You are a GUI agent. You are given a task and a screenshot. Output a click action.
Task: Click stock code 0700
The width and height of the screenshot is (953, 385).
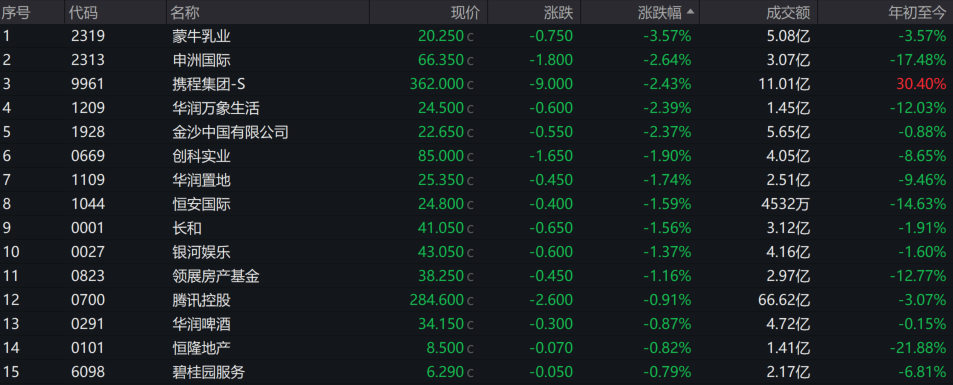(87, 300)
